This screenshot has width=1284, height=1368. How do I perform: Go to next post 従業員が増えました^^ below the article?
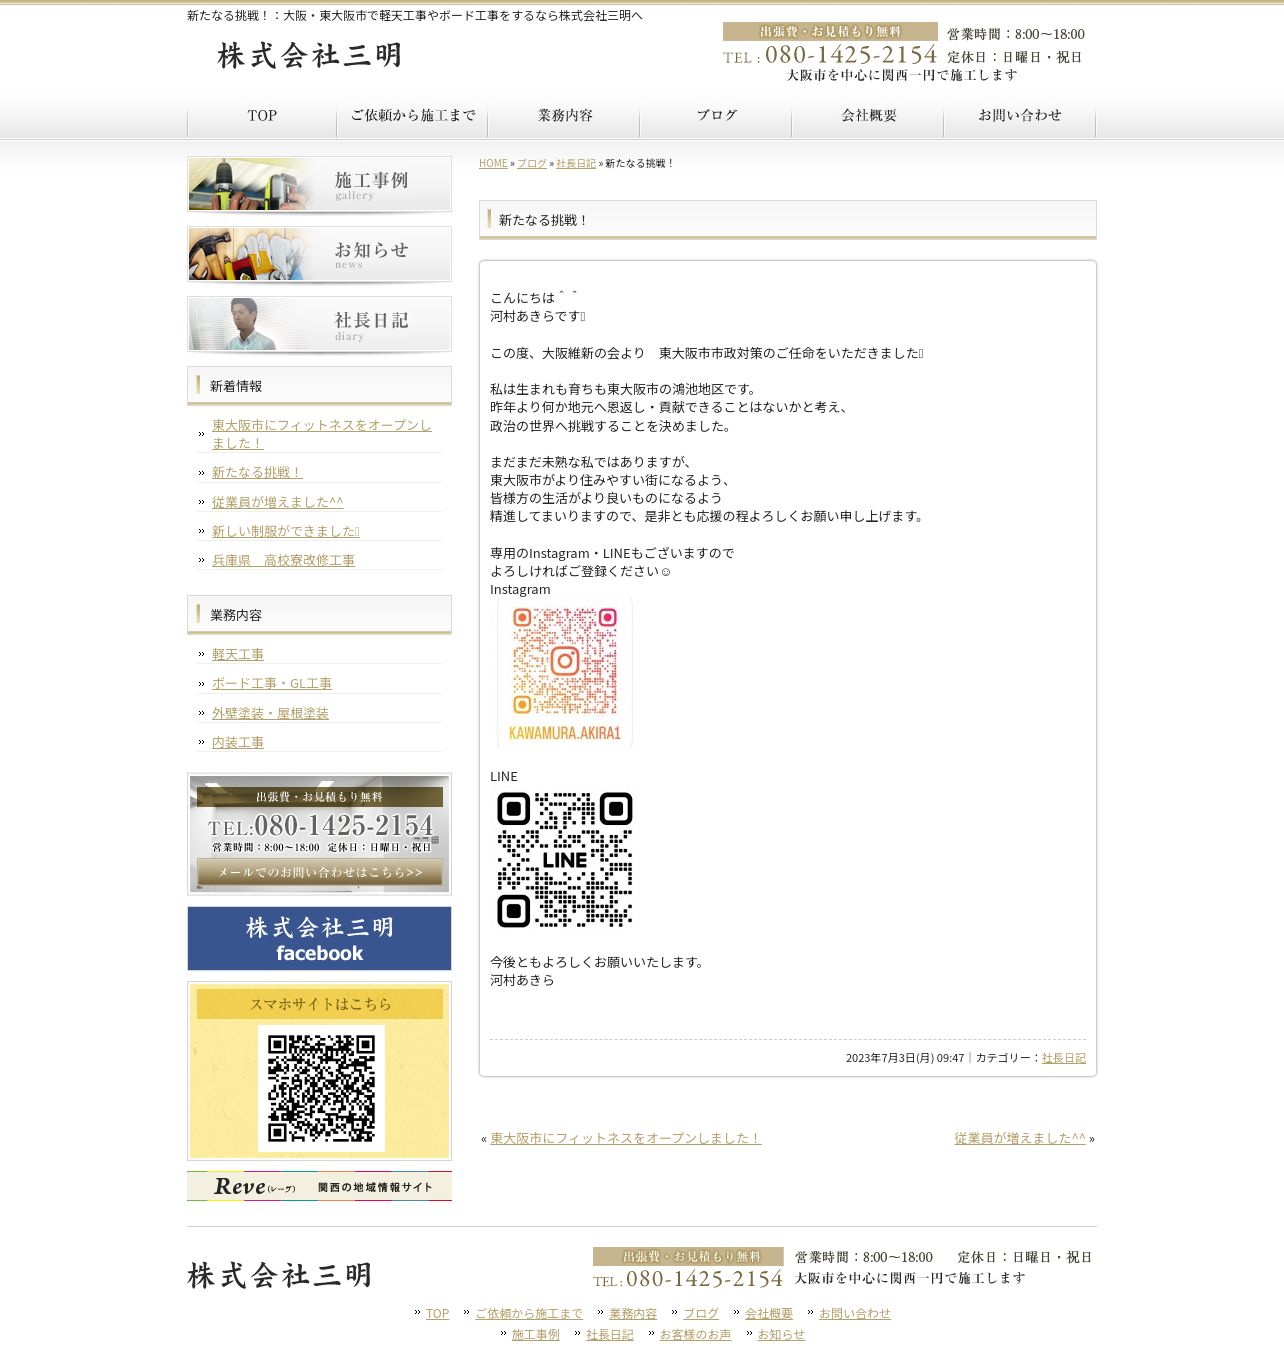click(1020, 1138)
